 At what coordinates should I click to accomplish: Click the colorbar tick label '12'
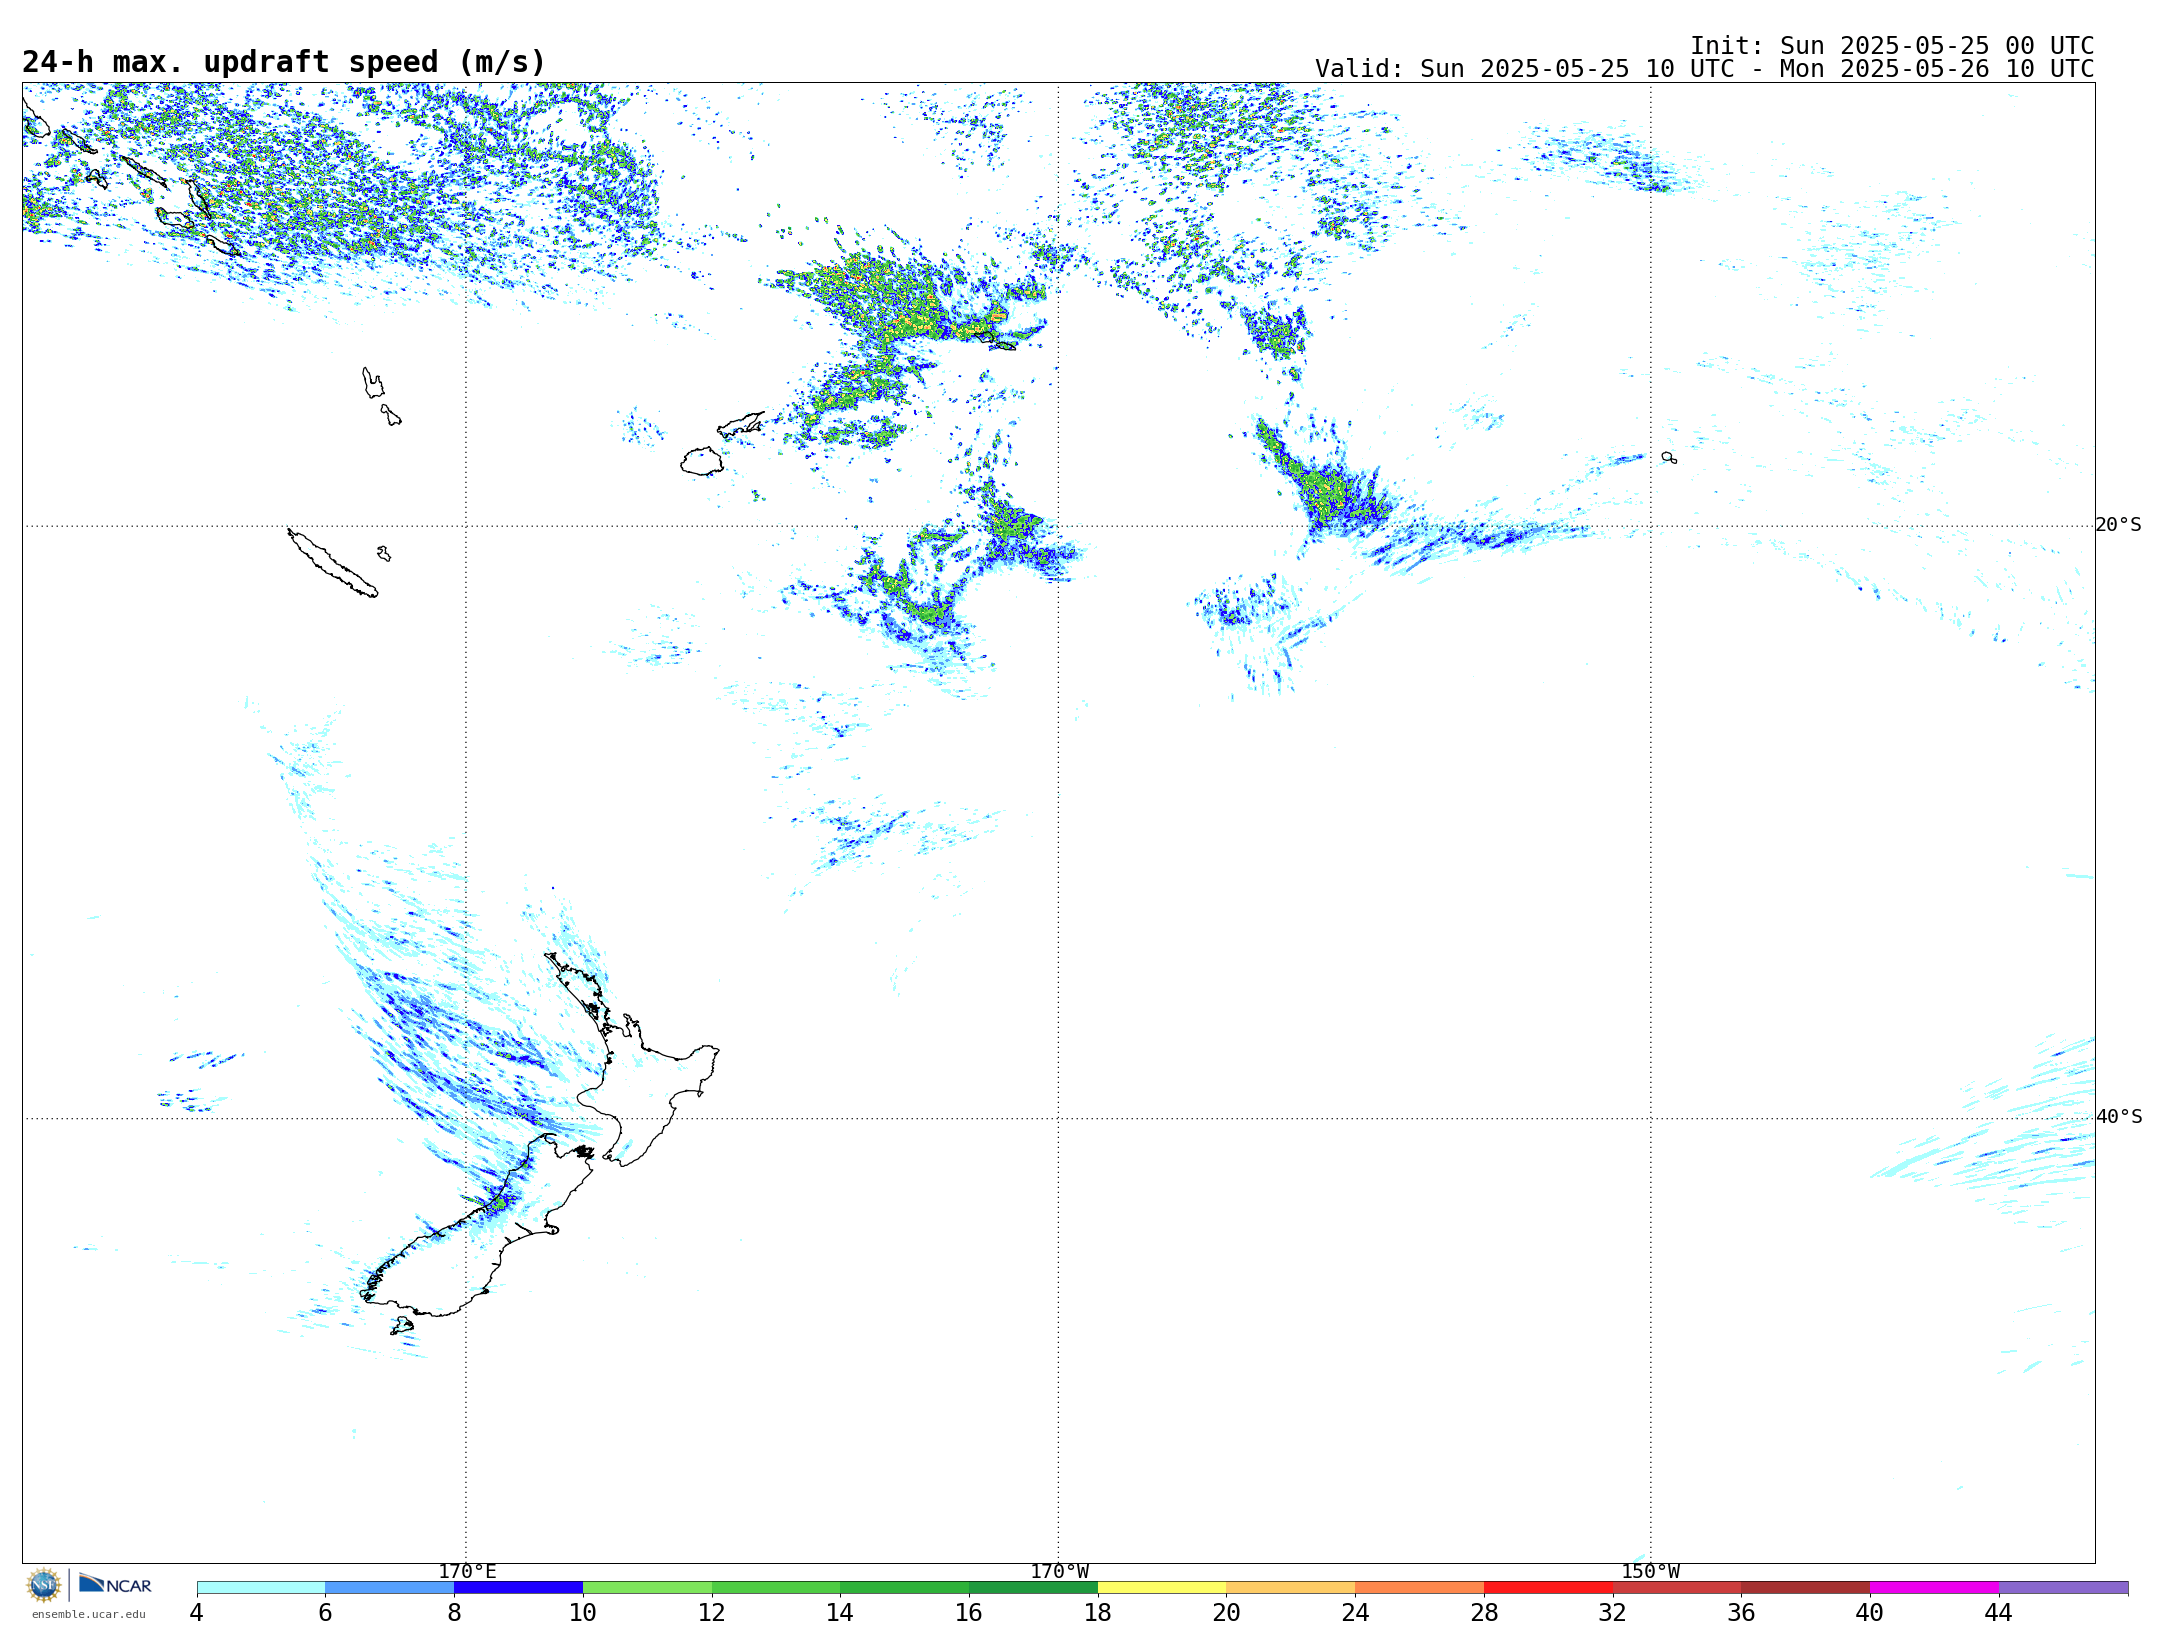pos(712,1612)
